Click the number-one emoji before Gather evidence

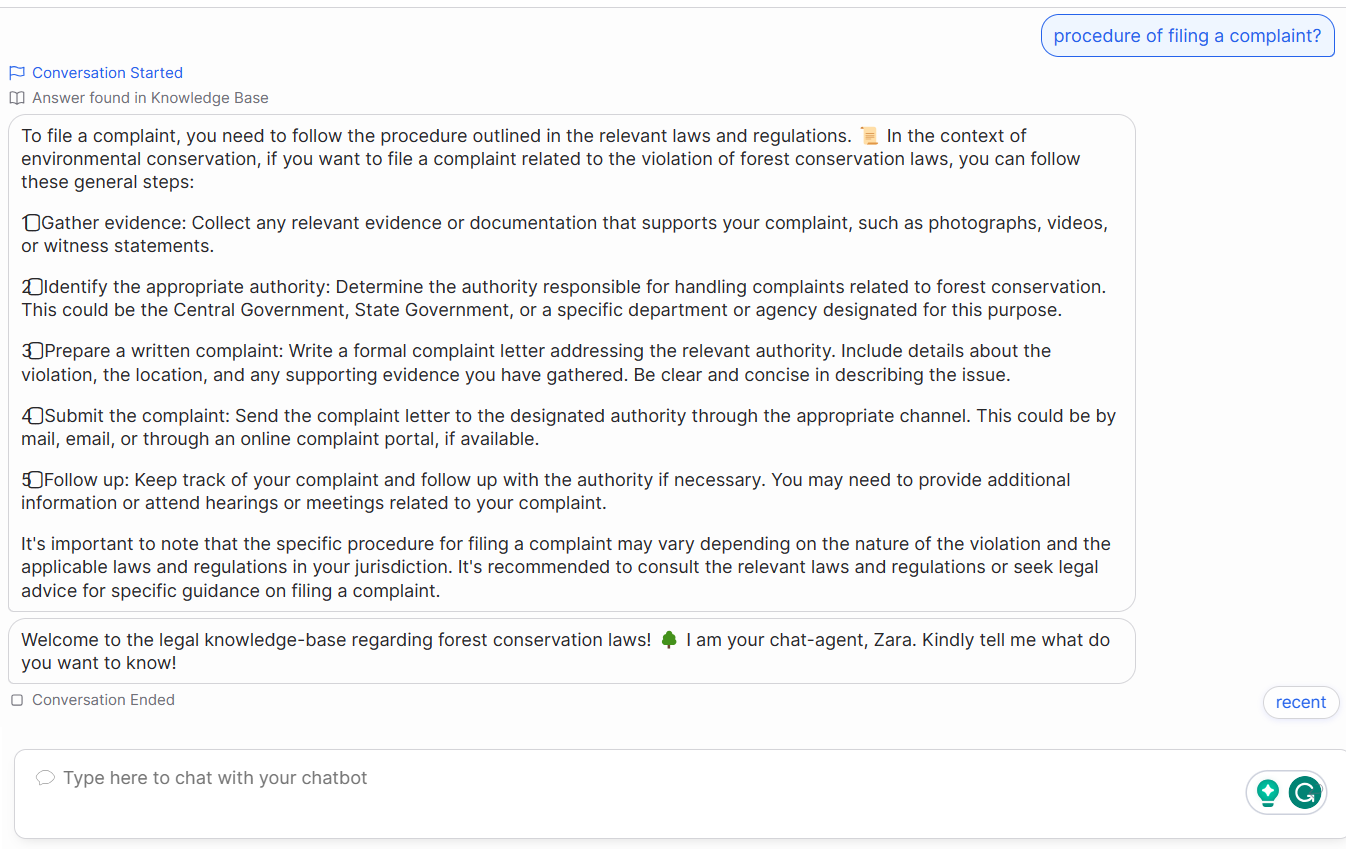[27, 221]
